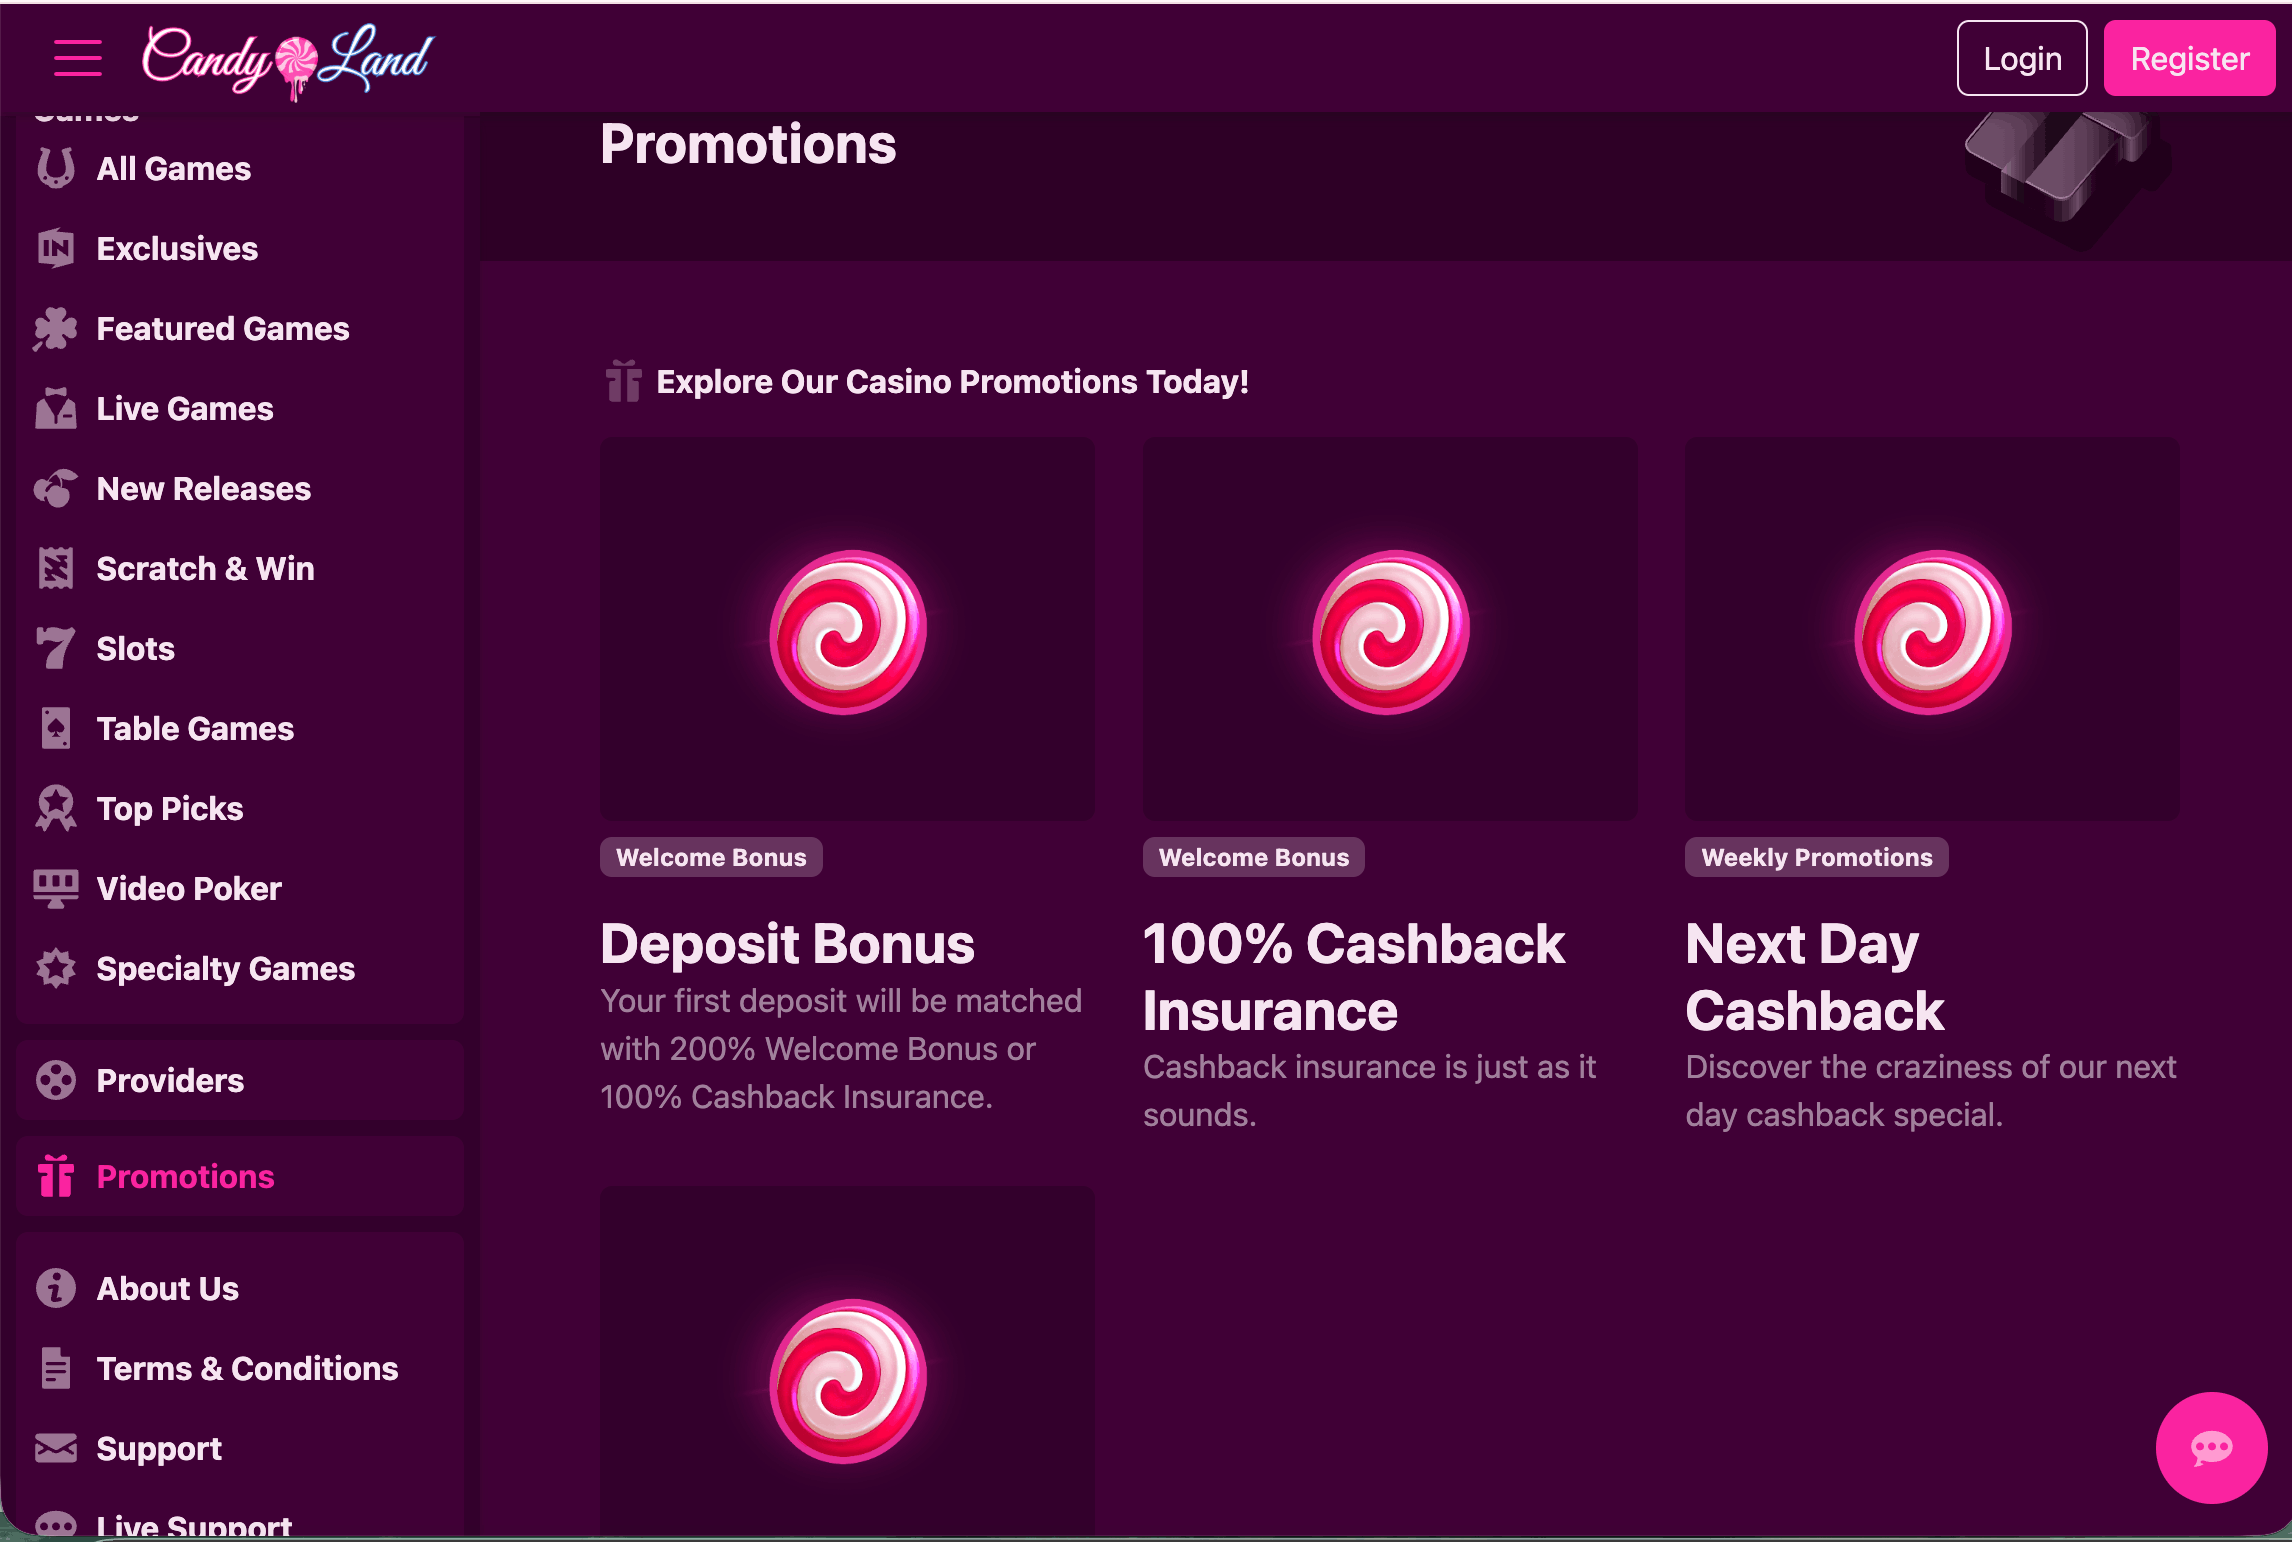Click the All Games horseshoe icon
2292x1542 pixels.
click(x=56, y=168)
